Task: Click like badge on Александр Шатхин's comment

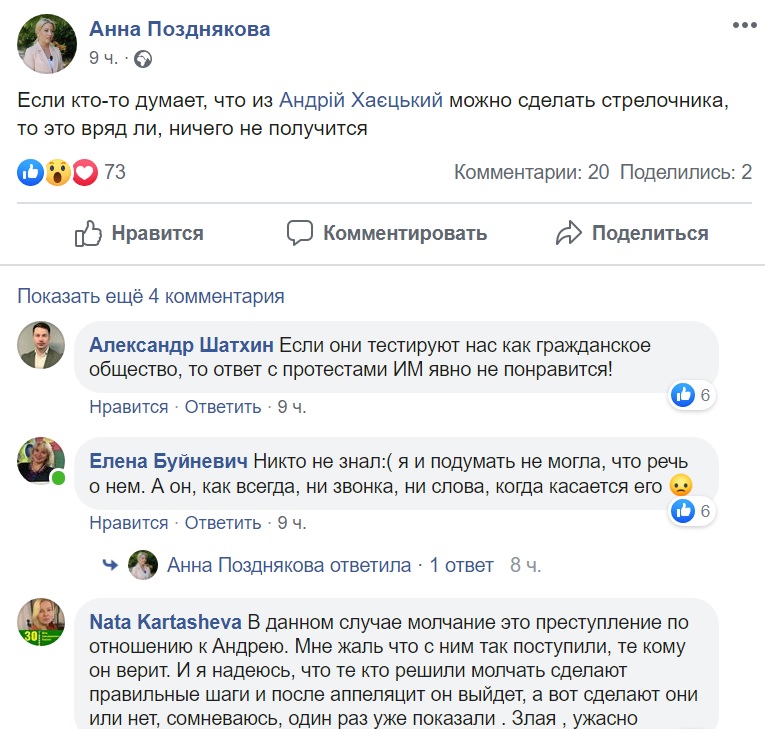Action: coord(684,395)
